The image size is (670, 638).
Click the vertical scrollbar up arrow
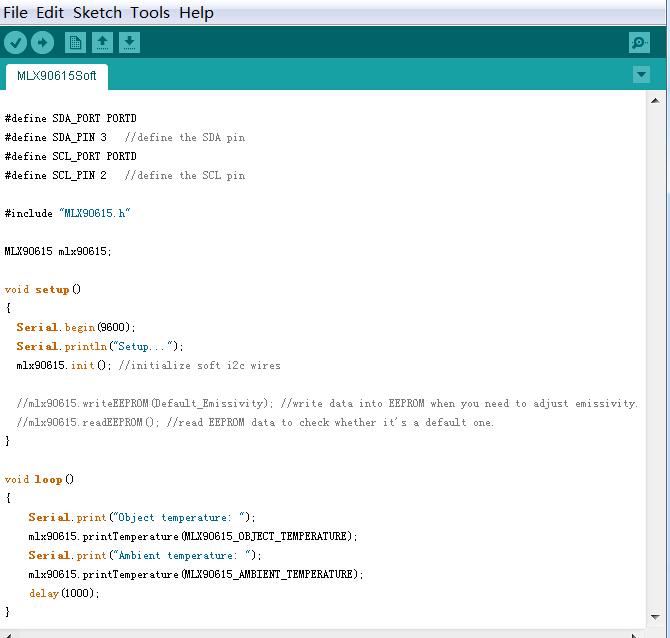point(655,101)
